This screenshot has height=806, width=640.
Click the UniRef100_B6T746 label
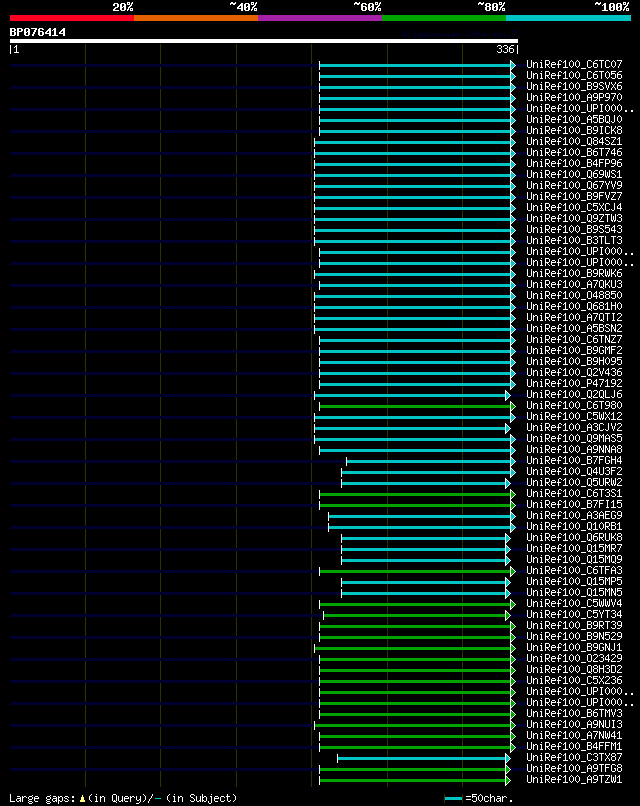point(574,152)
